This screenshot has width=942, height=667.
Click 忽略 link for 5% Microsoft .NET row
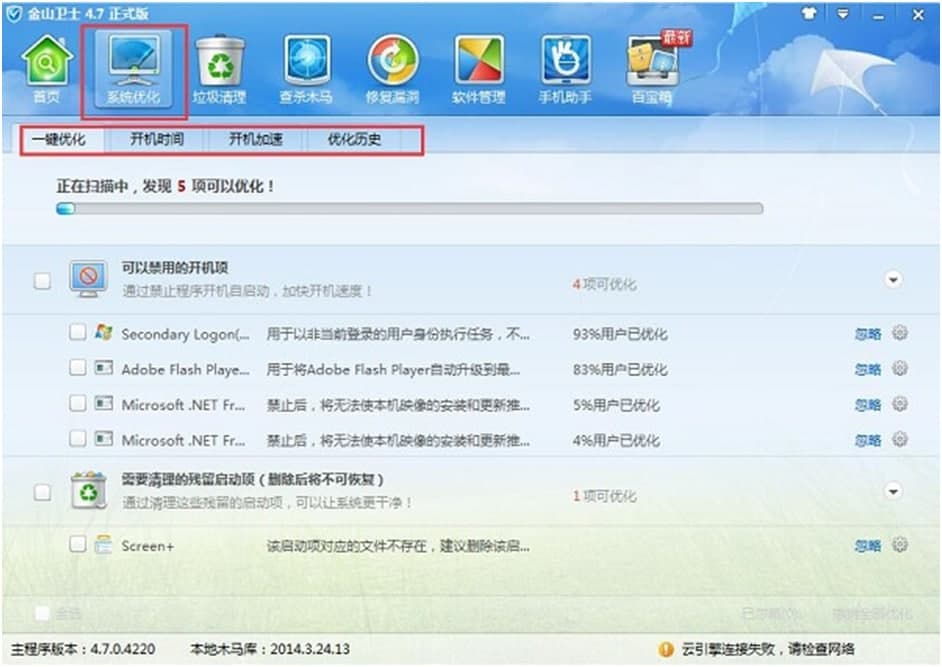[x=868, y=405]
